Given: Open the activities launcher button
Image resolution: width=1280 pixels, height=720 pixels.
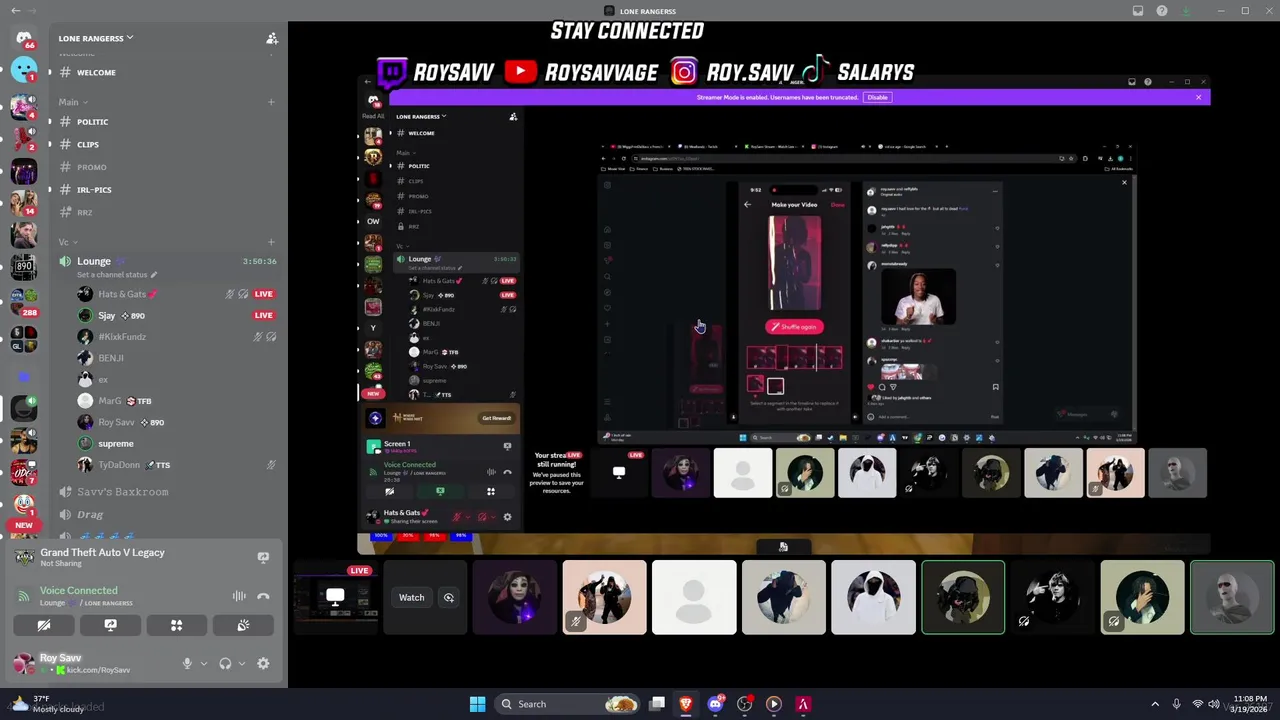Looking at the screenshot, I should coord(176,625).
